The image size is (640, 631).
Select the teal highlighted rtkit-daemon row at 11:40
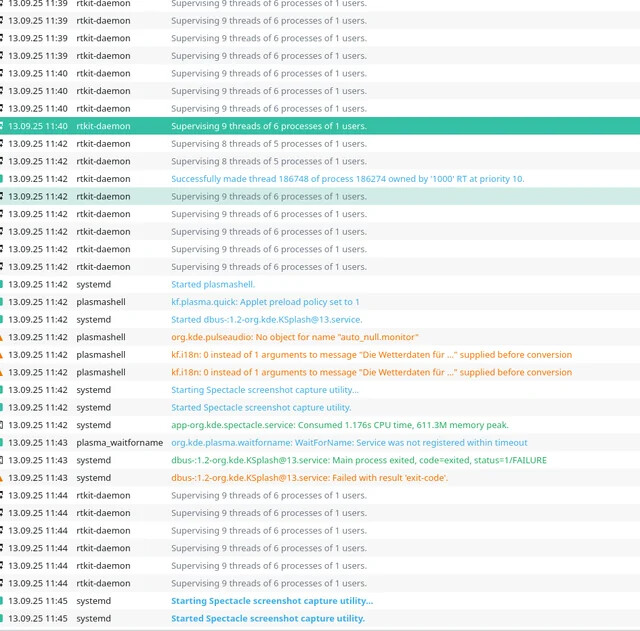(x=320, y=126)
